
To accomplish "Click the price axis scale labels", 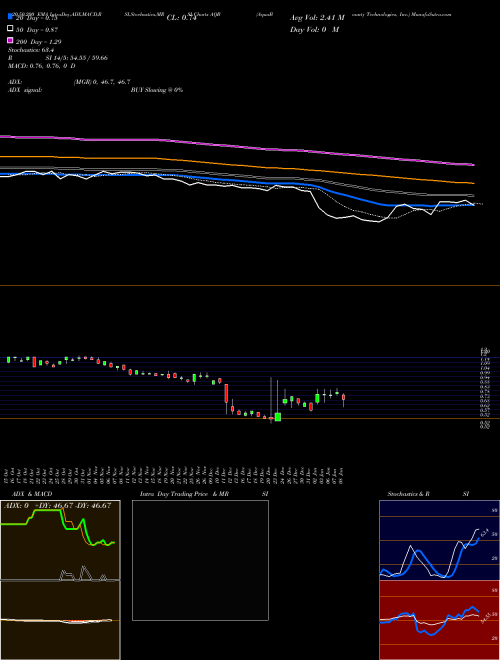I will point(485,387).
